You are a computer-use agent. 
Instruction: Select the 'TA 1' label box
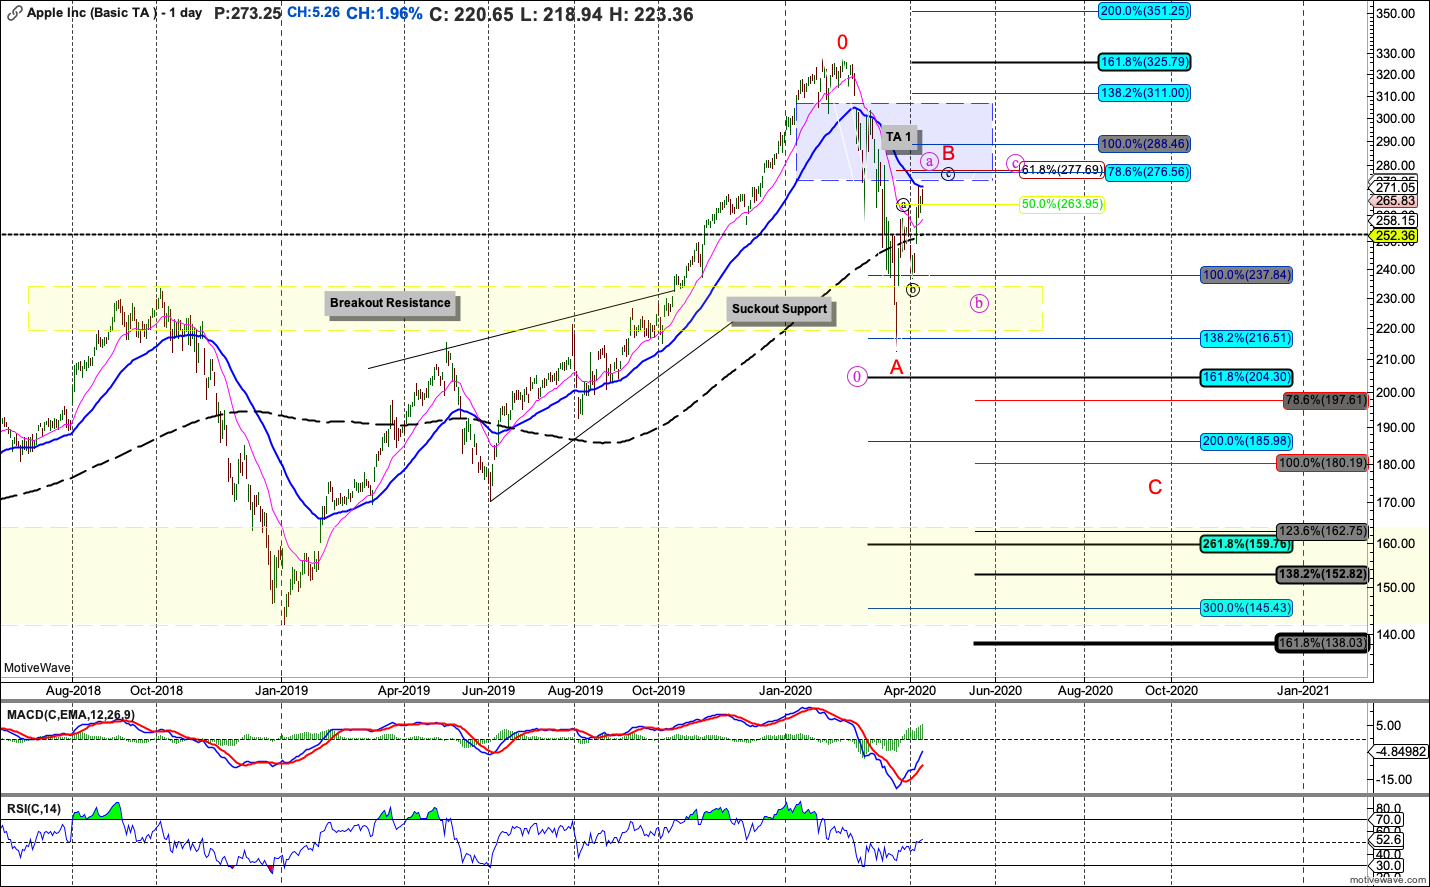pyautogui.click(x=899, y=137)
